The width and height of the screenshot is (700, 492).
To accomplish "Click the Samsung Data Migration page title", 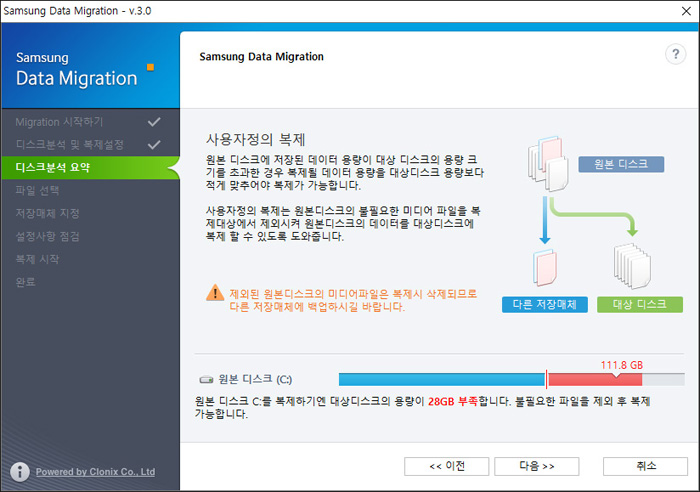I will pyautogui.click(x=261, y=57).
